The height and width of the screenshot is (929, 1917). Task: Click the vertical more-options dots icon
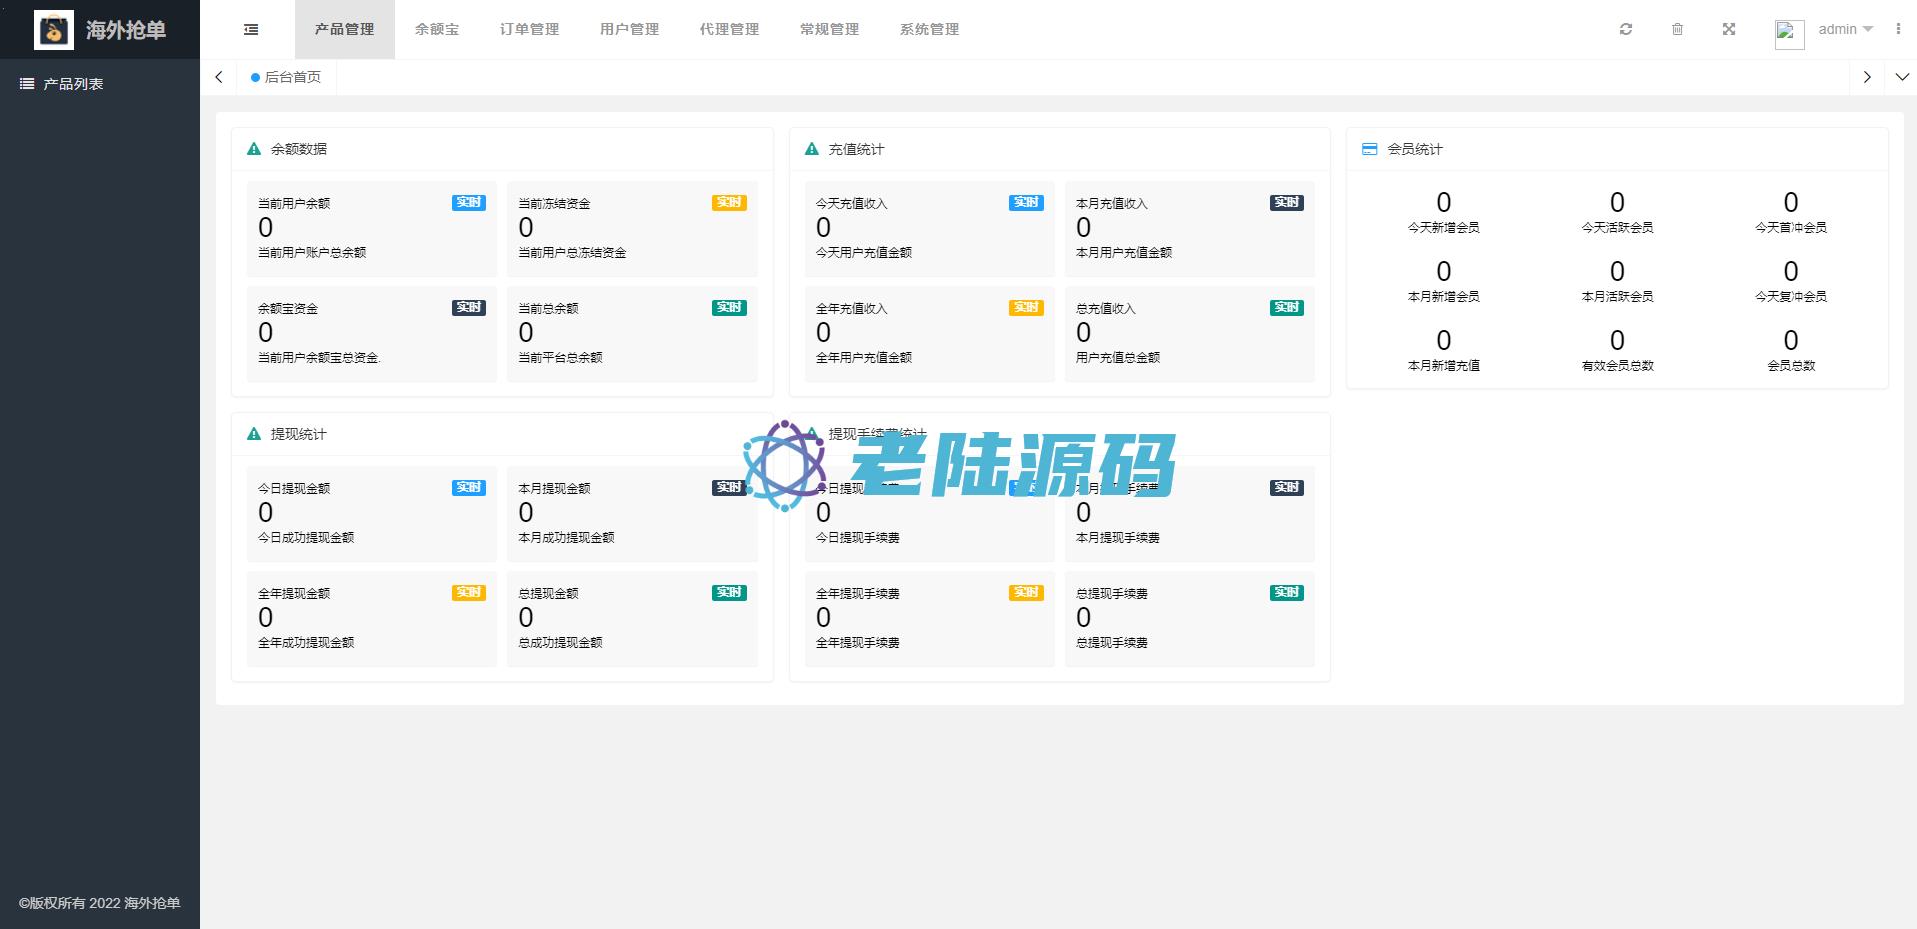(x=1897, y=30)
